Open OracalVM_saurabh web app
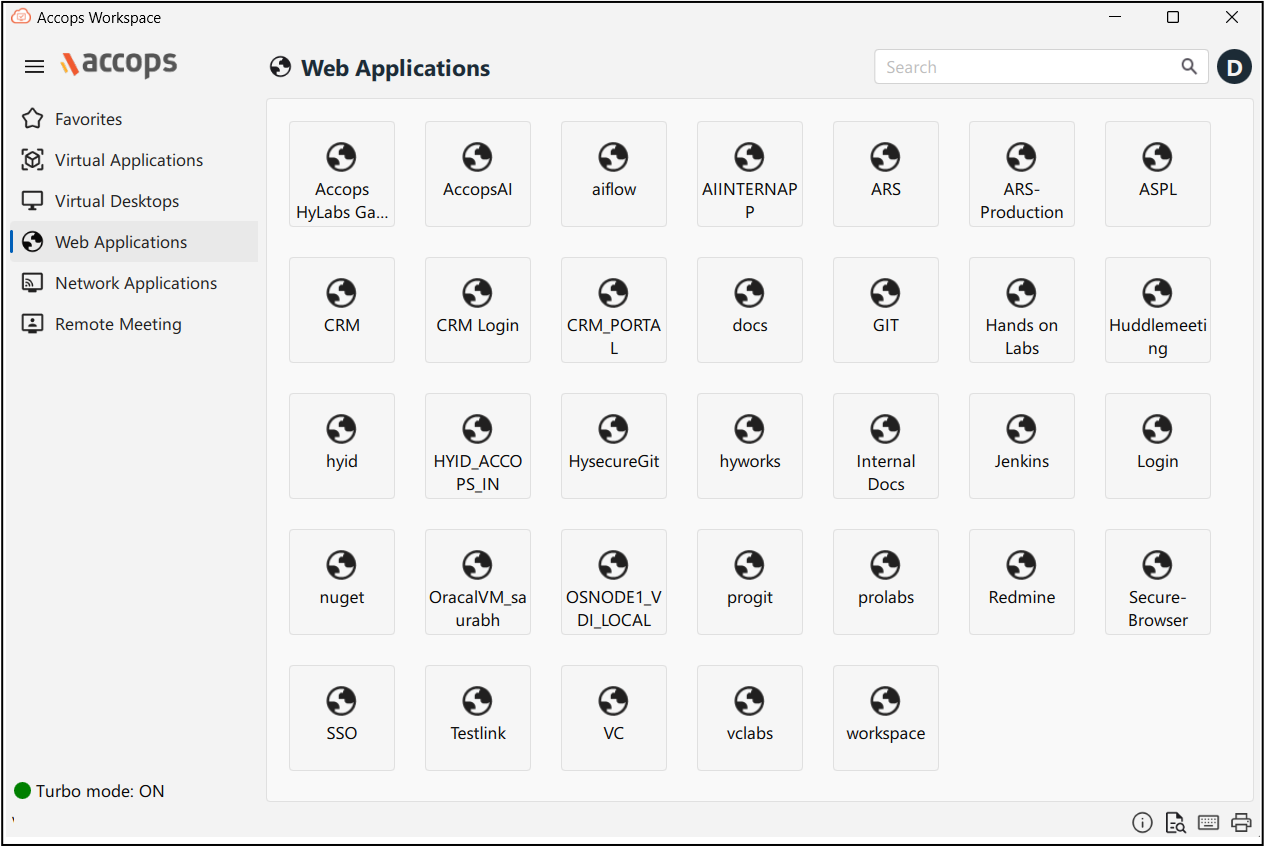Viewport: 1264px width, 847px height. (x=478, y=582)
